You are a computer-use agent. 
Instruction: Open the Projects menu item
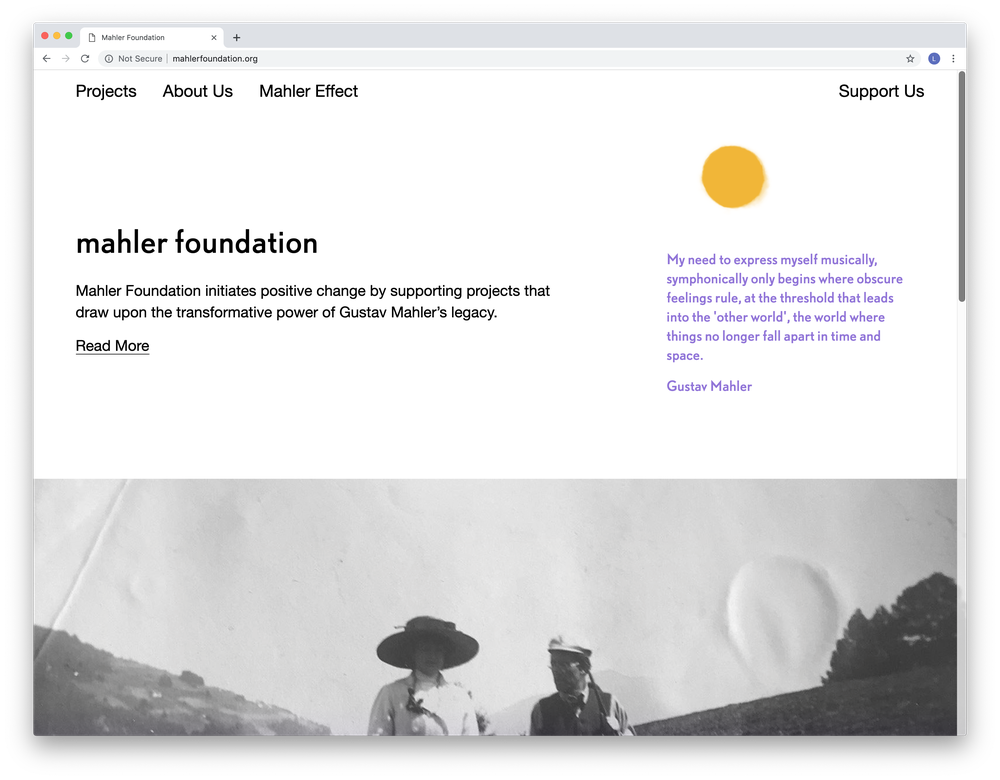[x=106, y=91]
